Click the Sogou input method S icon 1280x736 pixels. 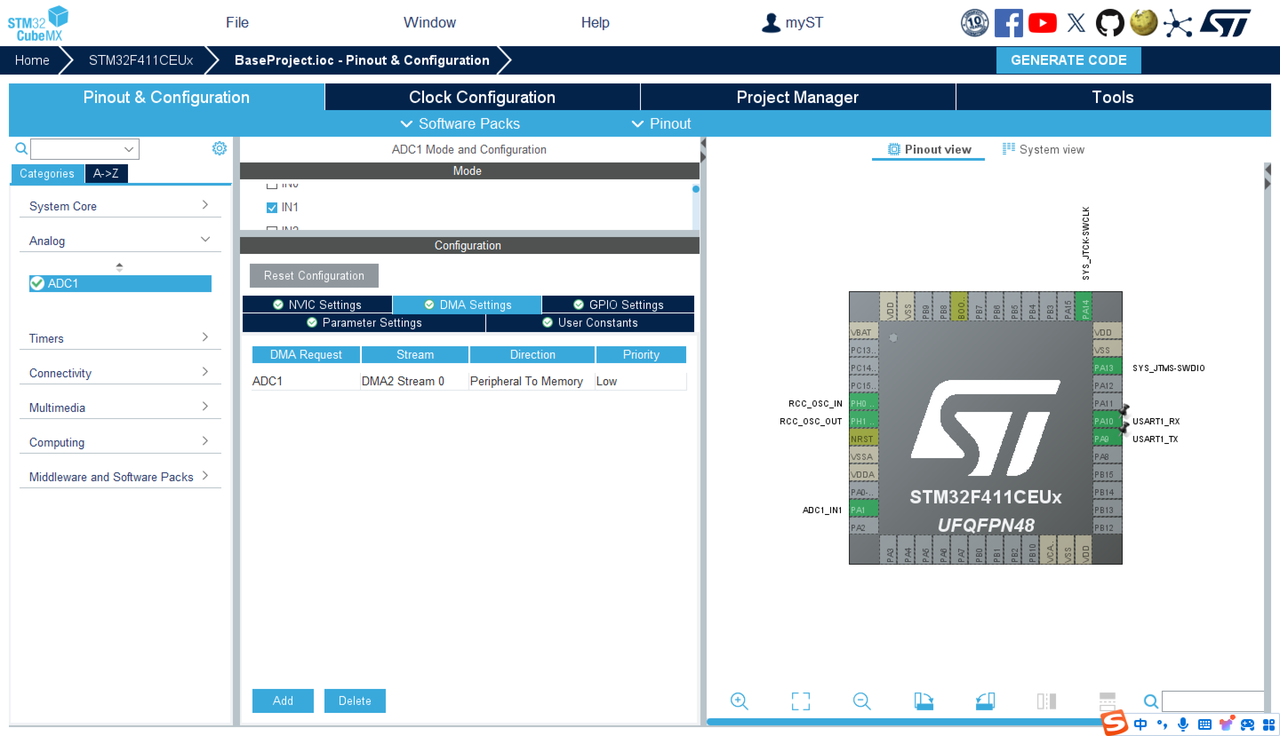[1115, 723]
